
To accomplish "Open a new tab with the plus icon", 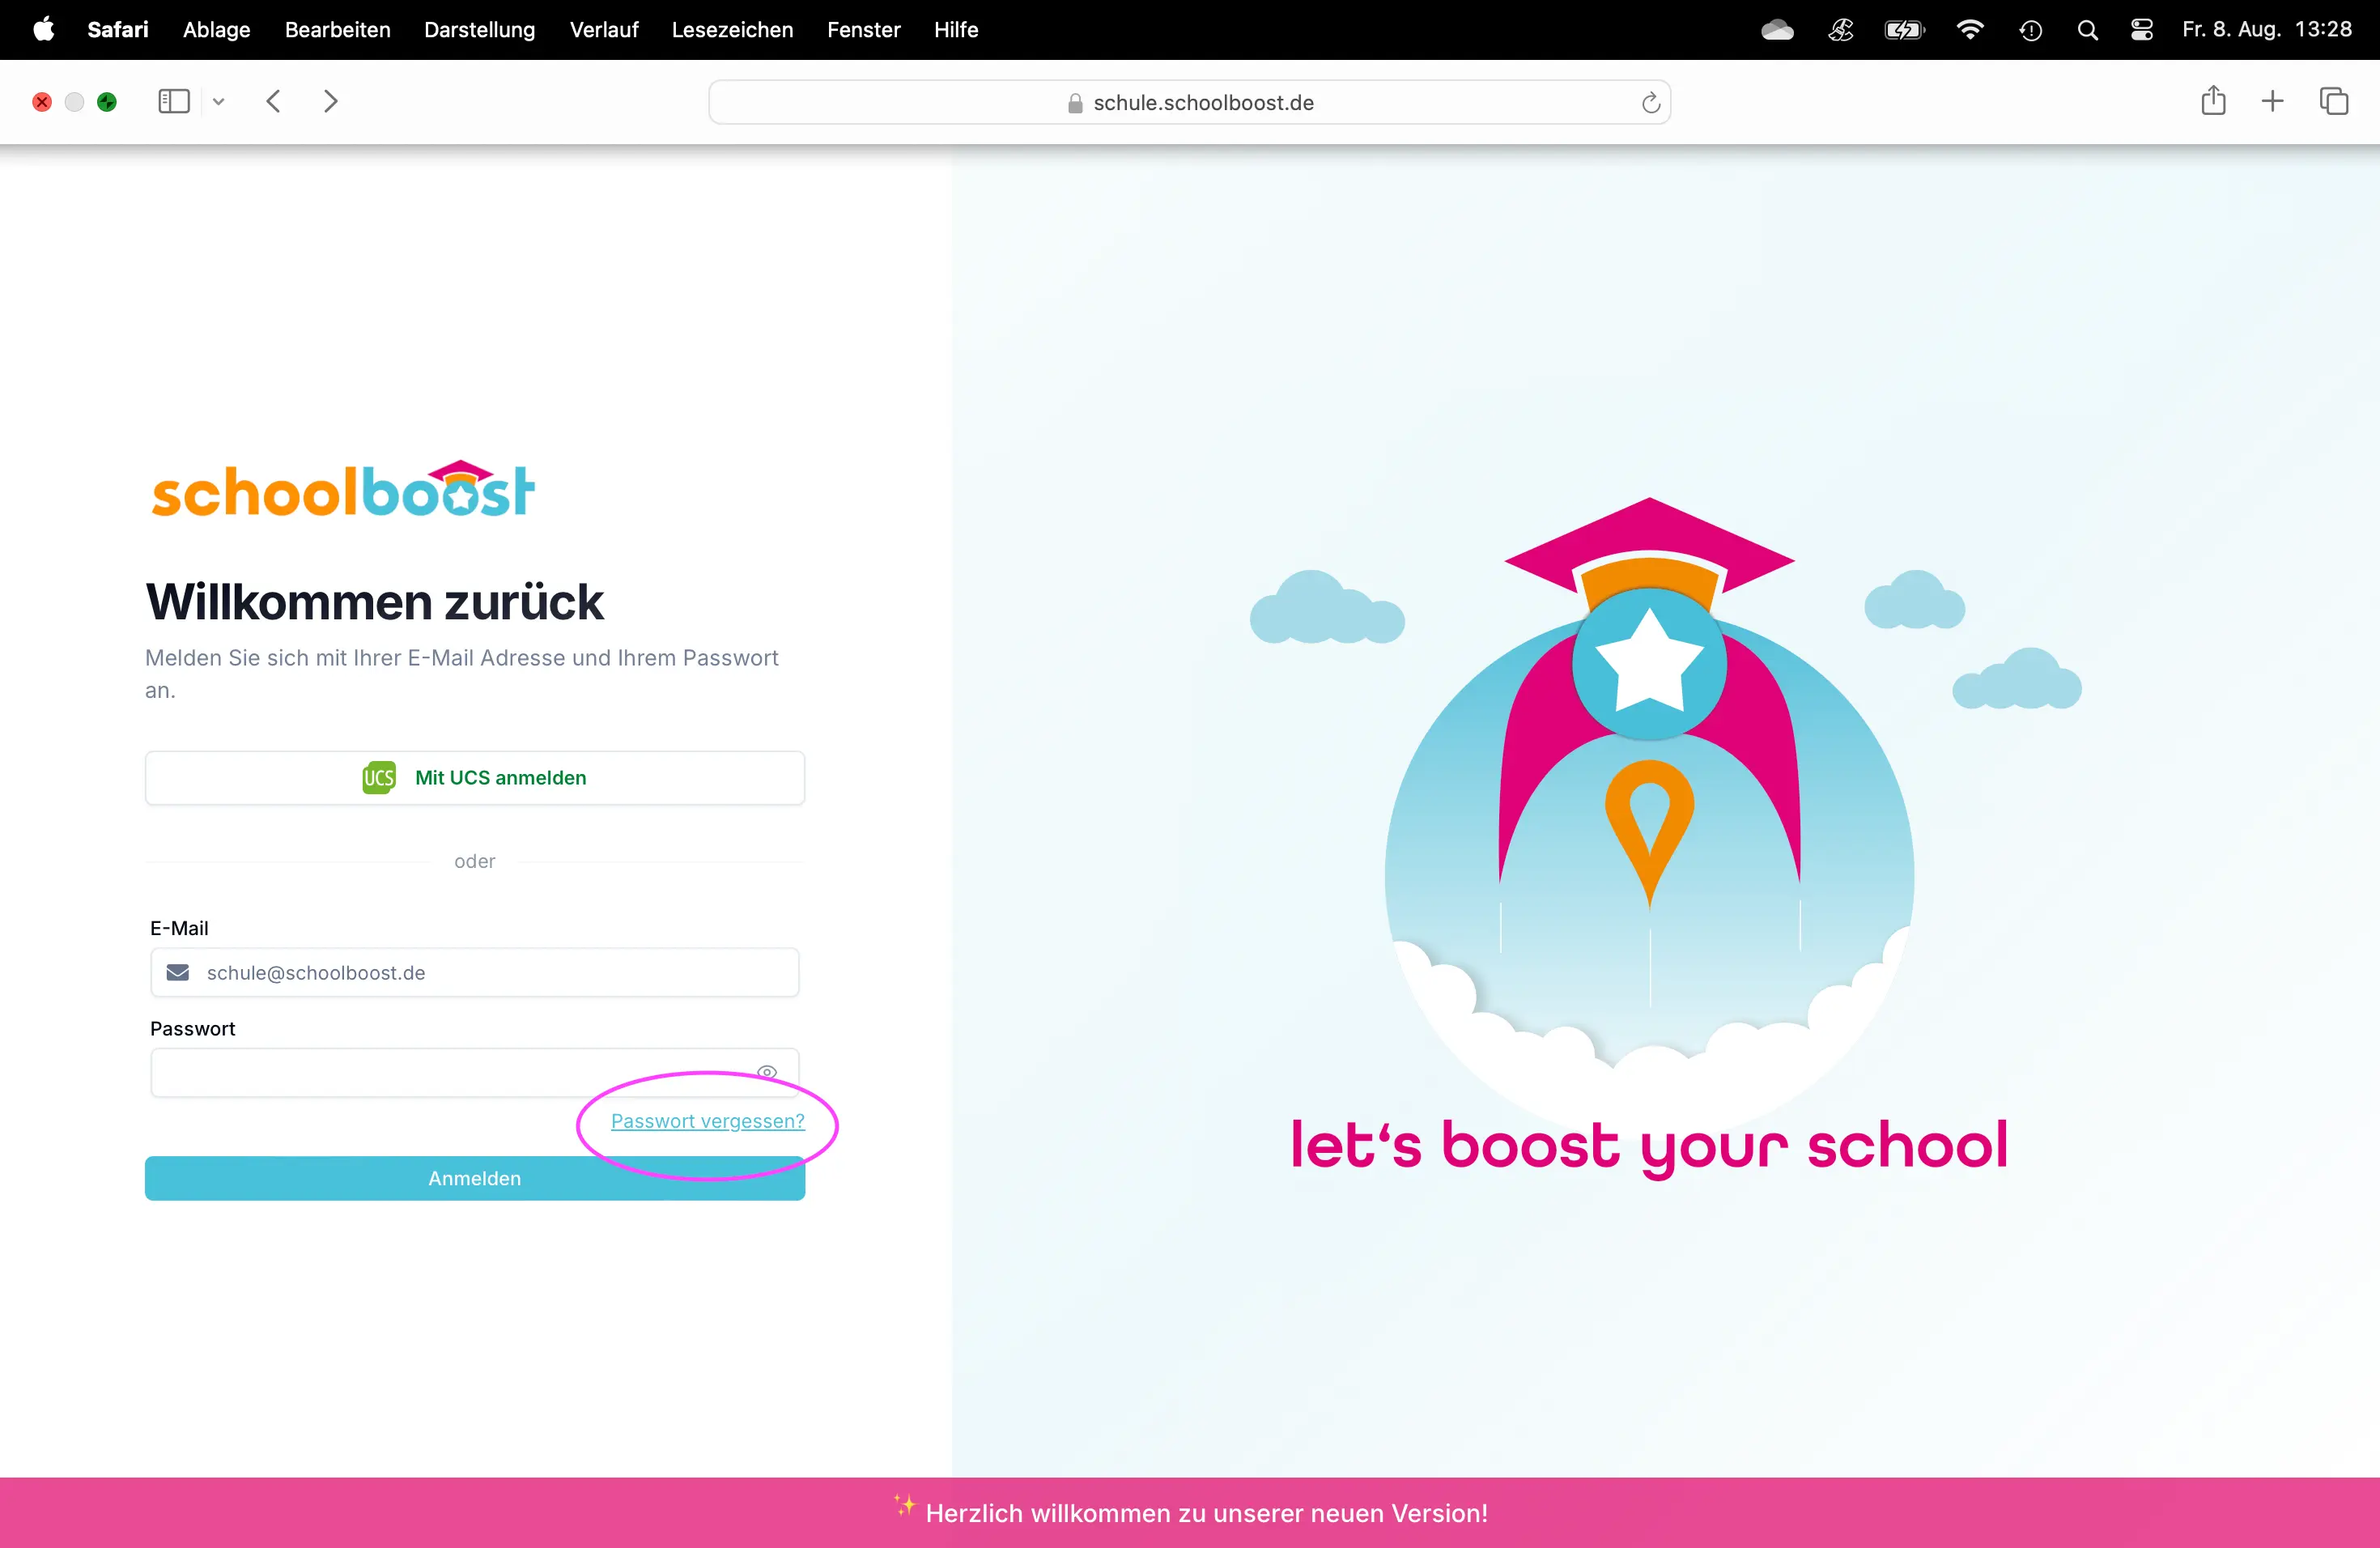I will [x=2272, y=101].
